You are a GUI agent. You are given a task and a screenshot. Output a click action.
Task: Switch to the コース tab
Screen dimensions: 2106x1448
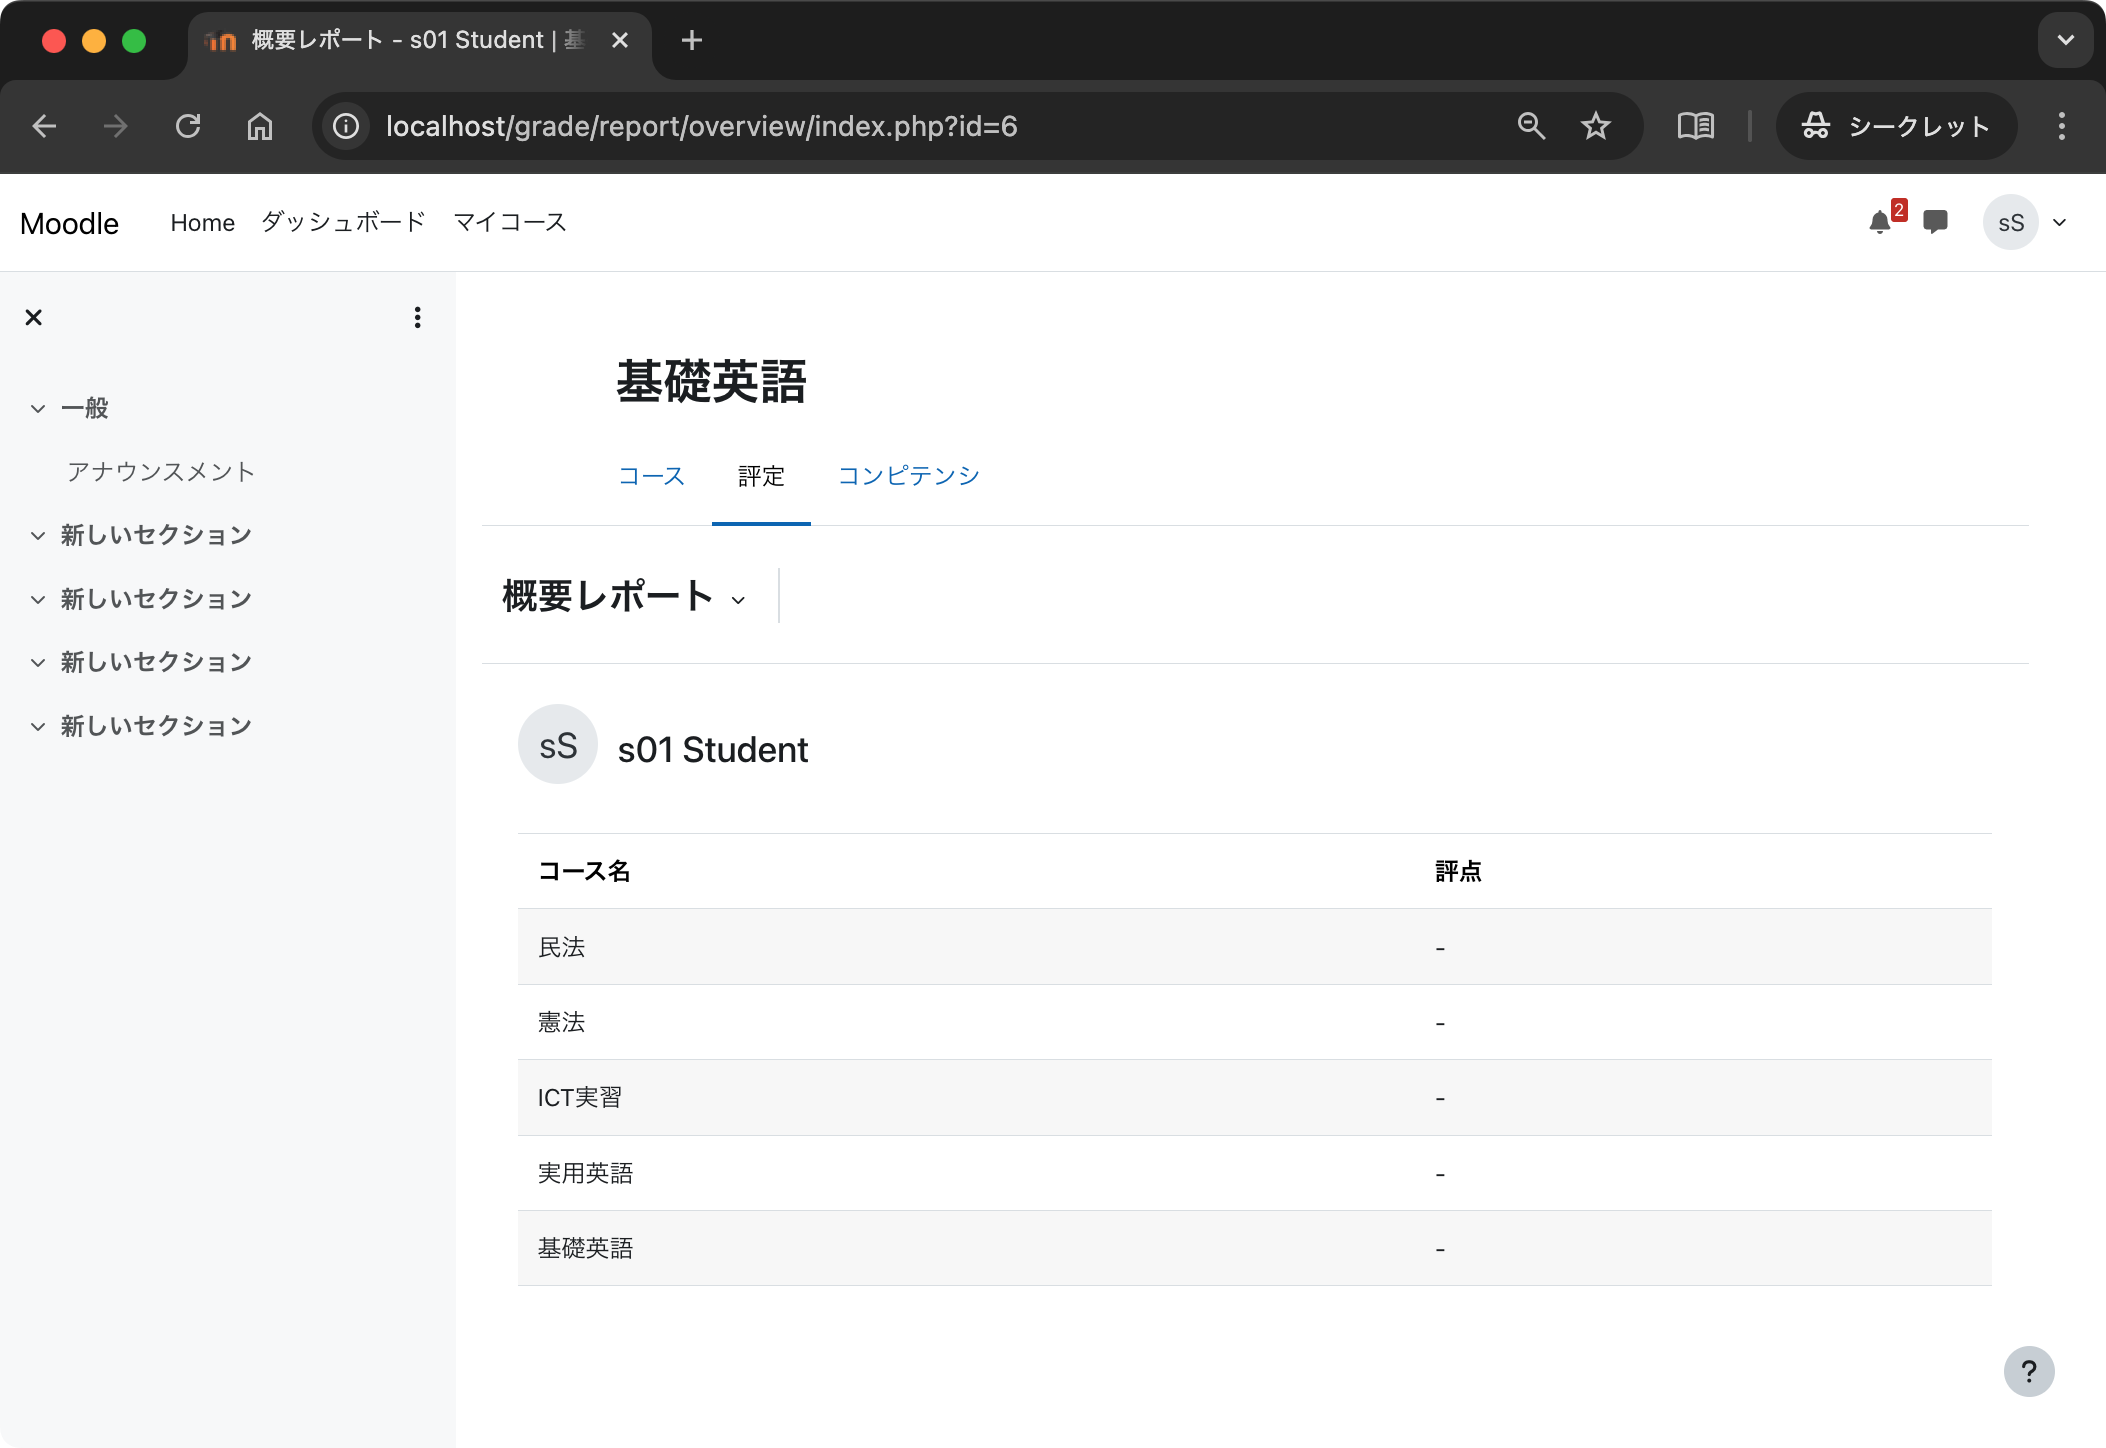(651, 477)
